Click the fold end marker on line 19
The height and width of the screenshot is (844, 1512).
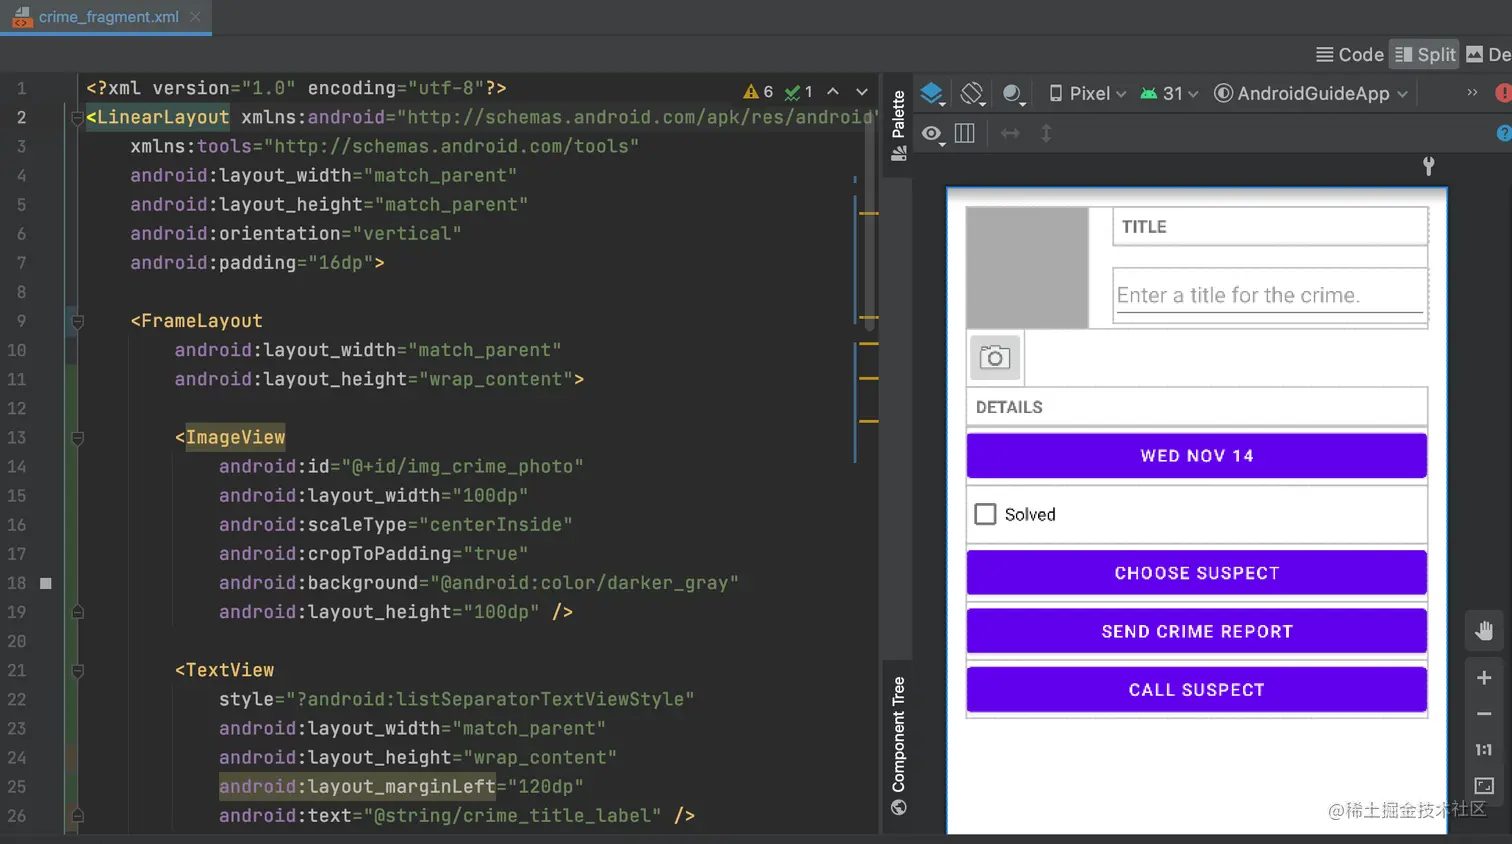point(78,612)
